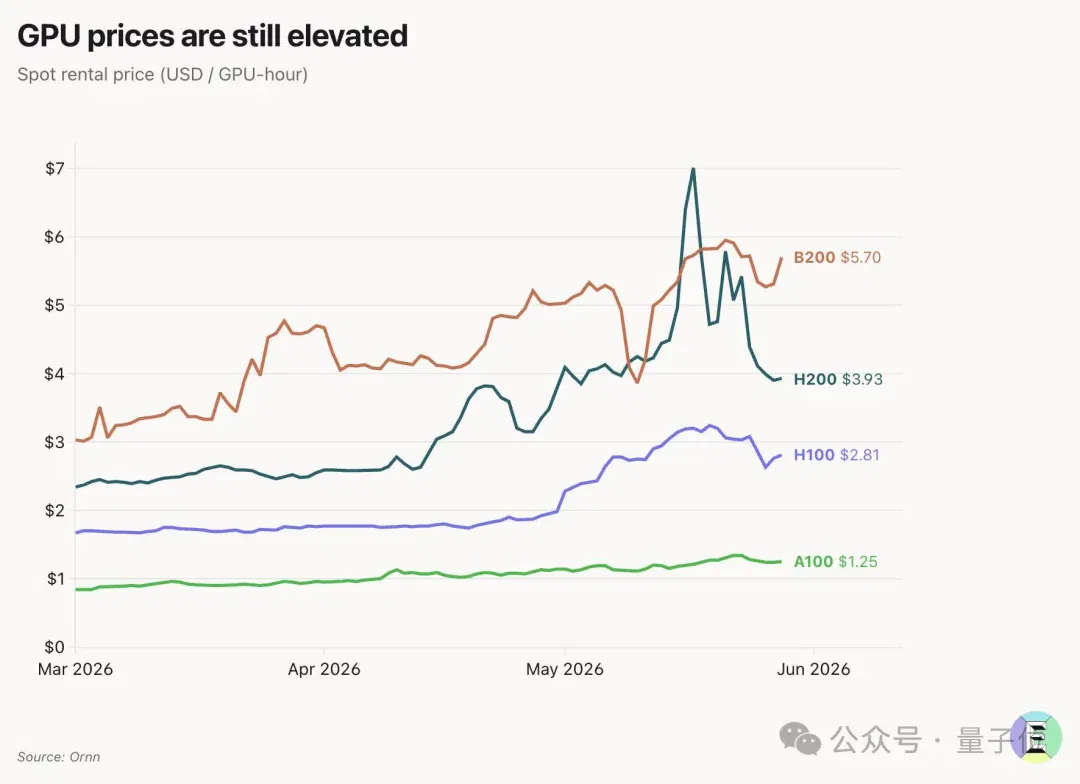Viewport: 1080px width, 784px height.
Task: Click the $0 y-axis tick label
Action: click(54, 648)
